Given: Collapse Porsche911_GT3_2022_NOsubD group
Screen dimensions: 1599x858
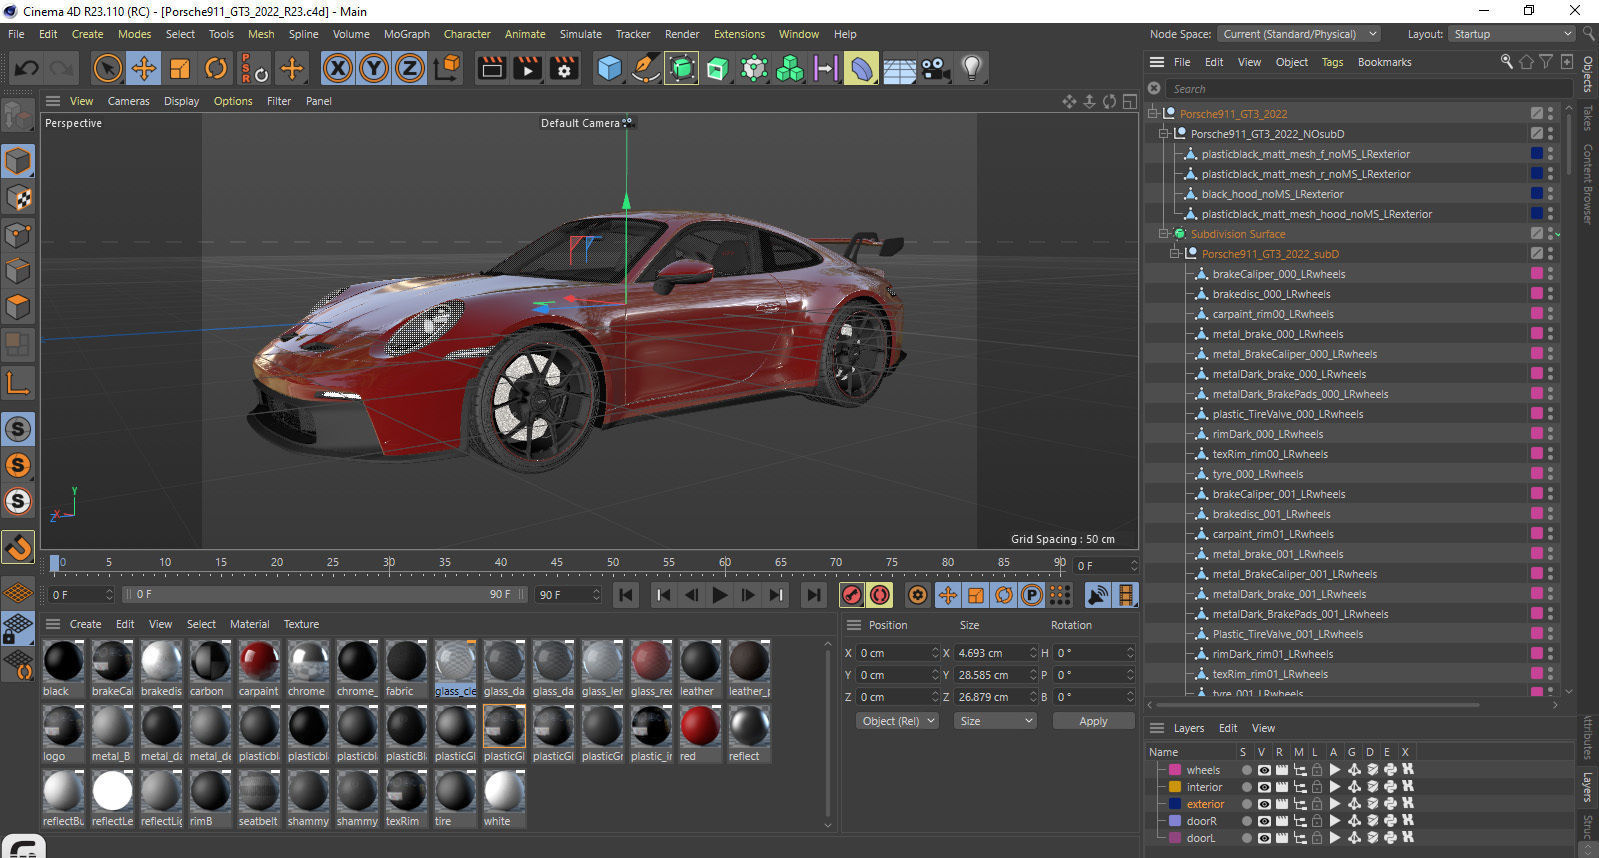Looking at the screenshot, I should pos(1164,134).
